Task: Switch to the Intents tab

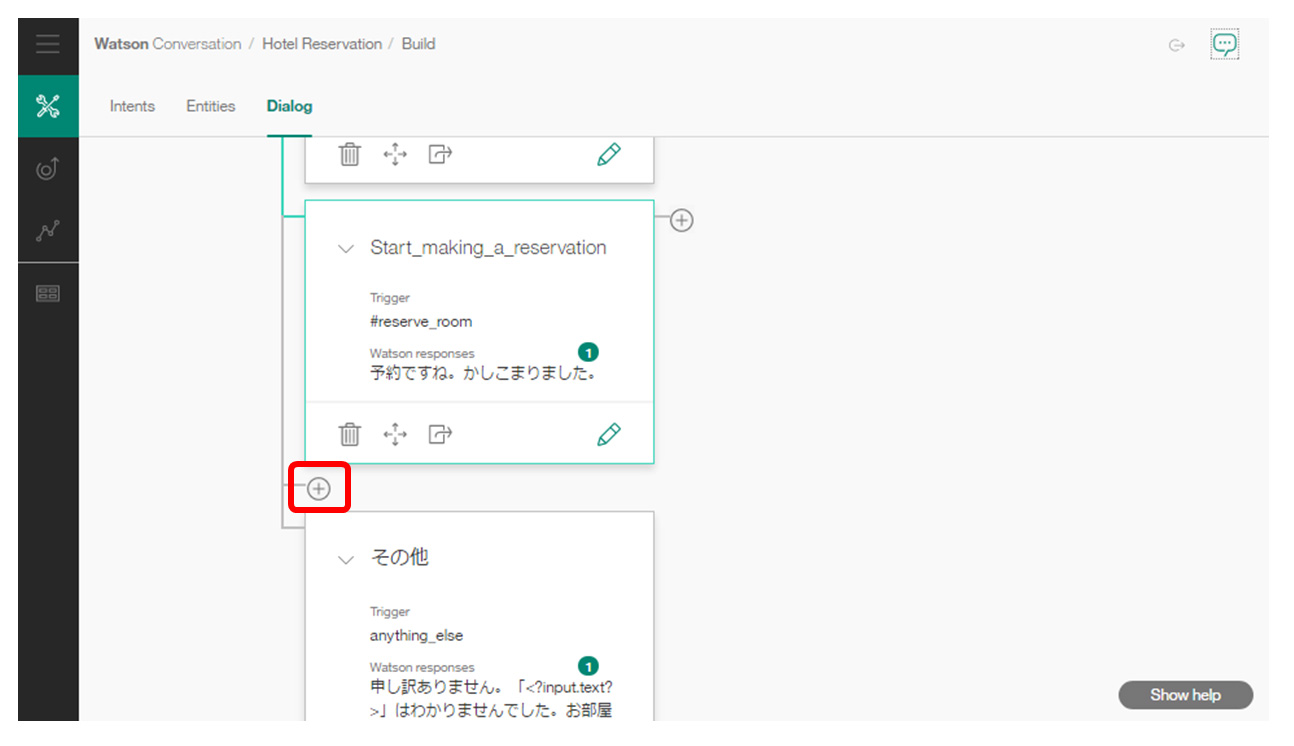Action: [x=132, y=106]
